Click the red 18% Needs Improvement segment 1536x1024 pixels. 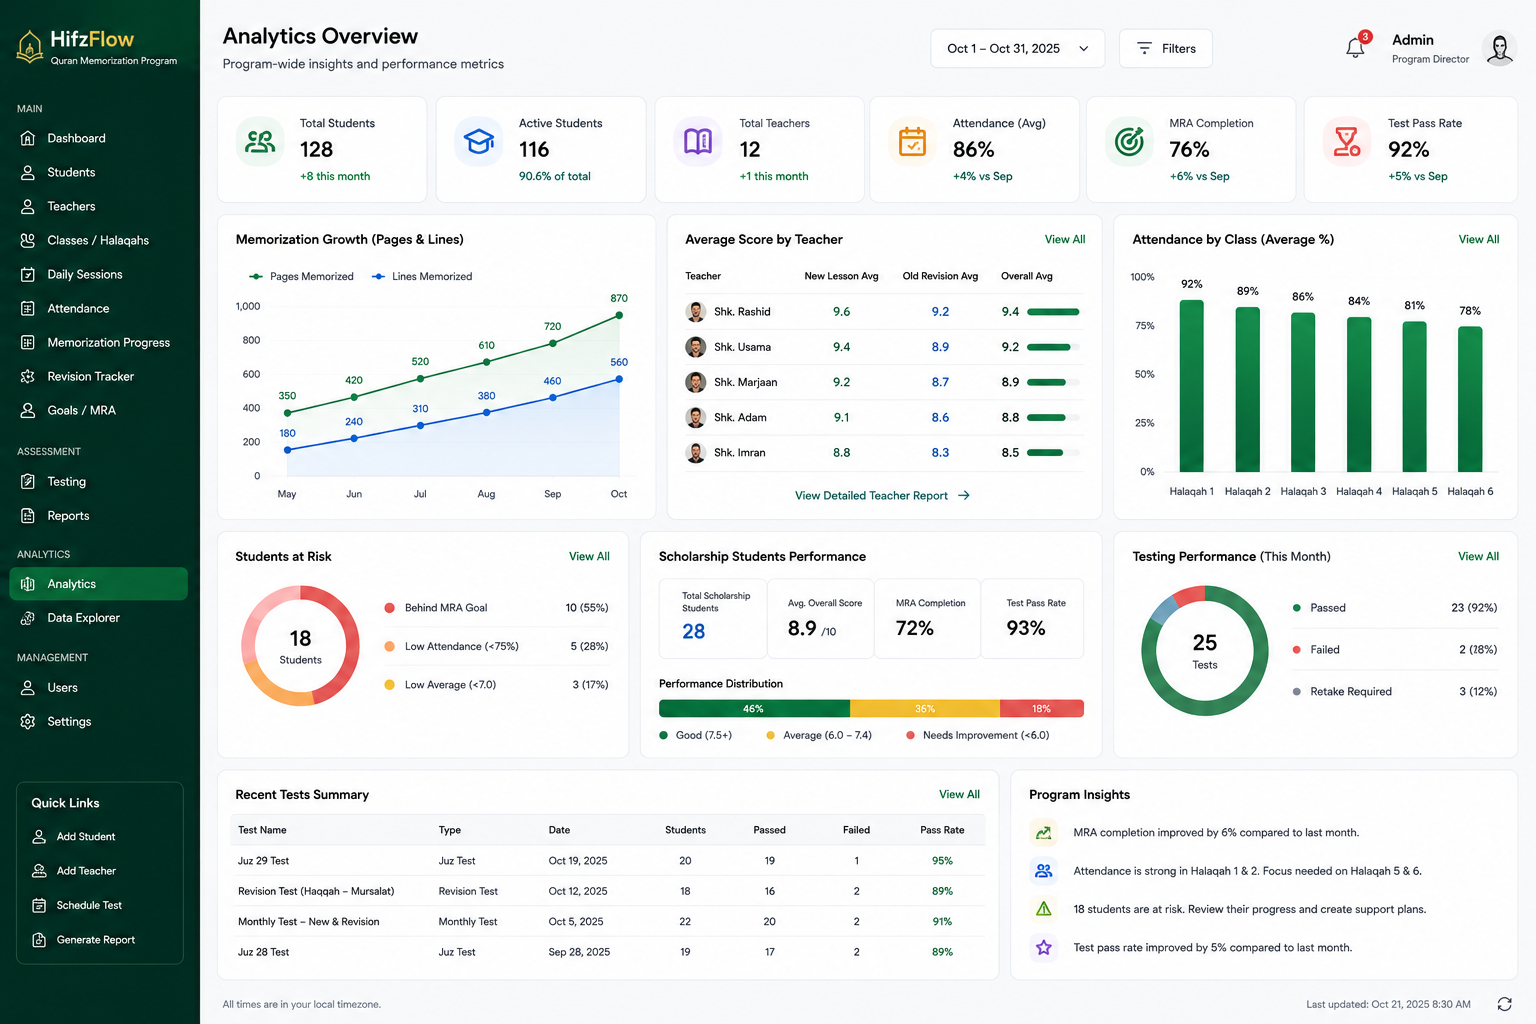pos(1042,709)
